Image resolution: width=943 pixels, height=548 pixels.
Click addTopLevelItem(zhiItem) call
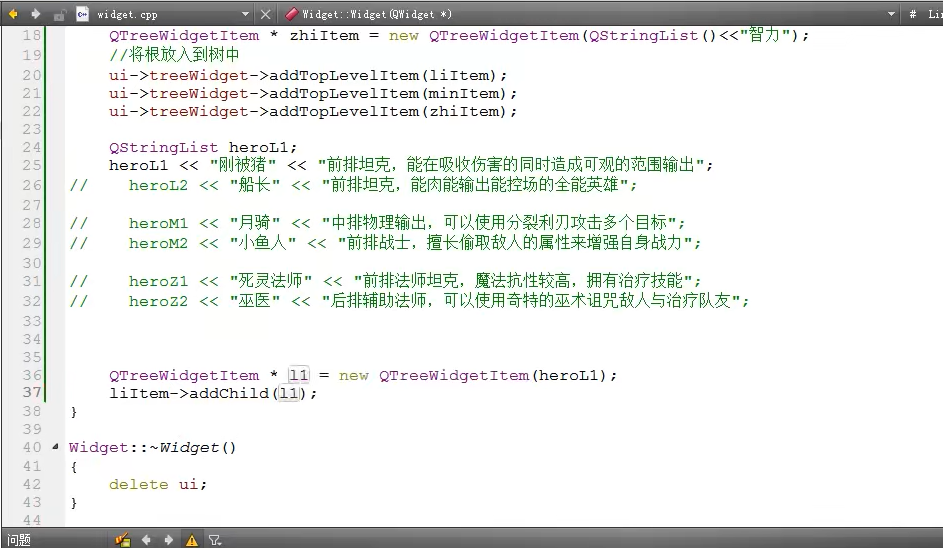[x=393, y=111]
